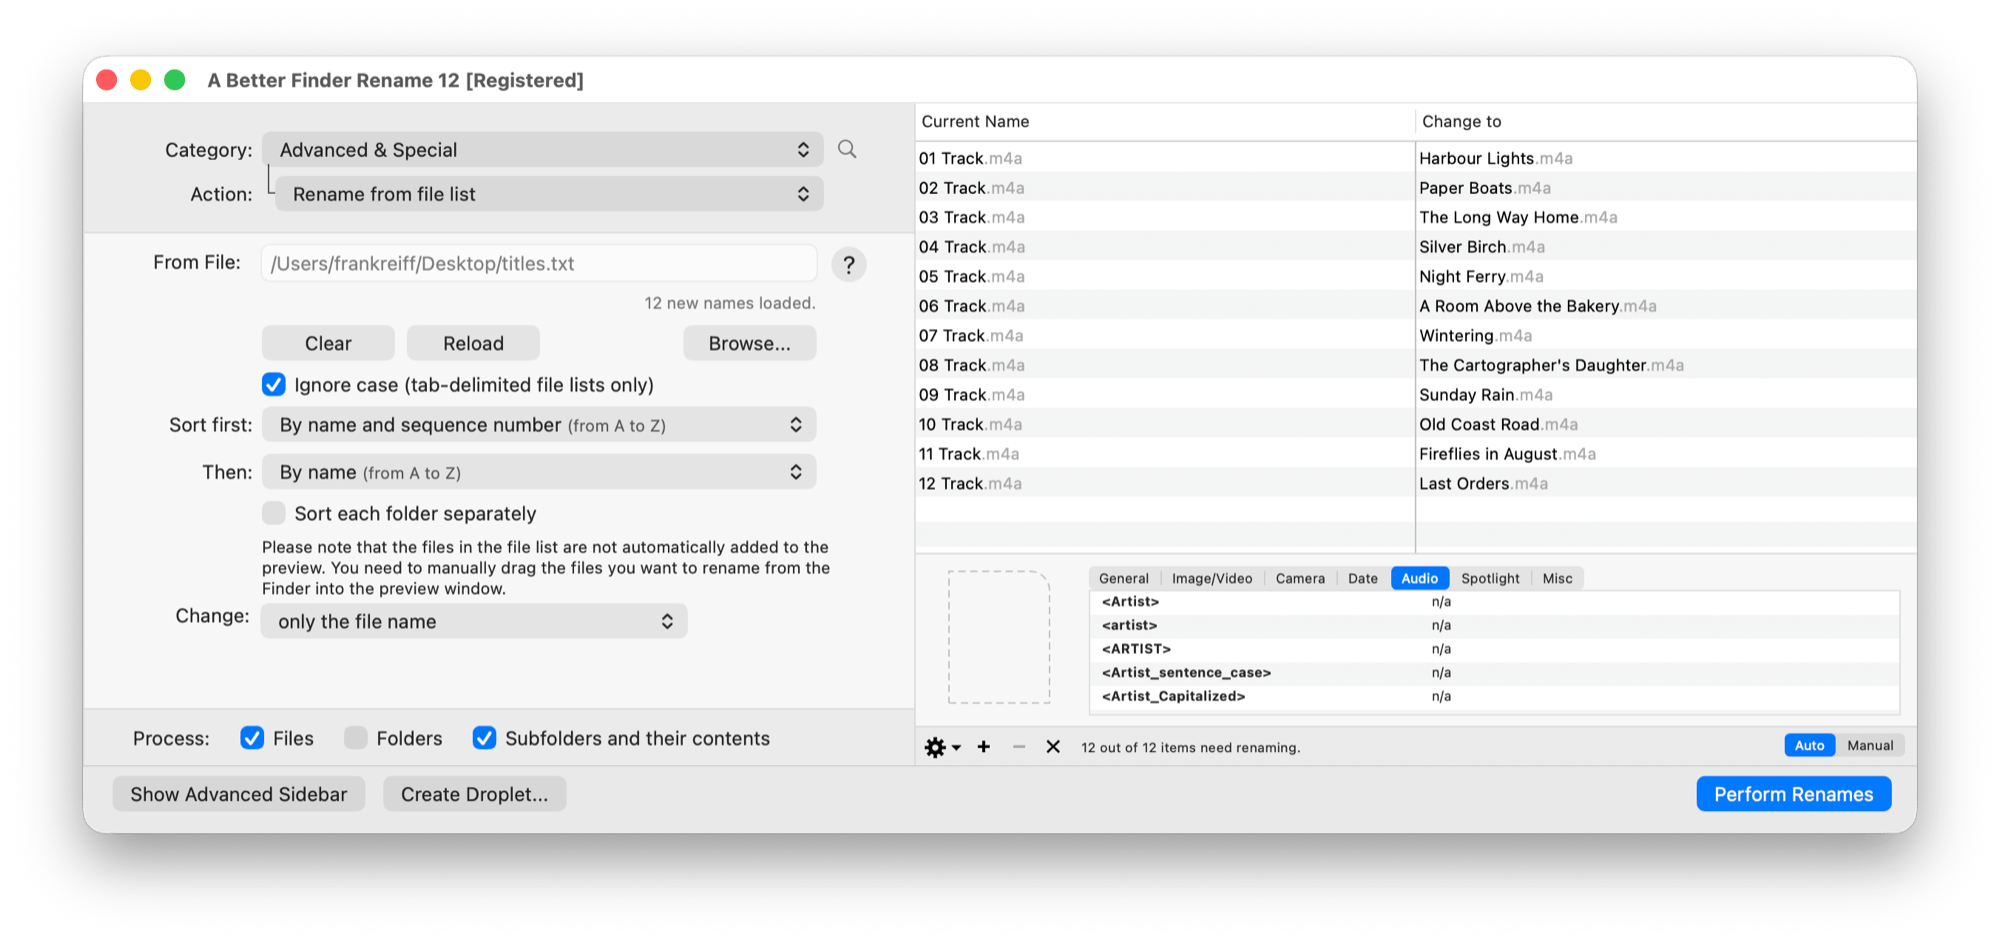Click the X icon to clear preview list

click(x=1053, y=747)
